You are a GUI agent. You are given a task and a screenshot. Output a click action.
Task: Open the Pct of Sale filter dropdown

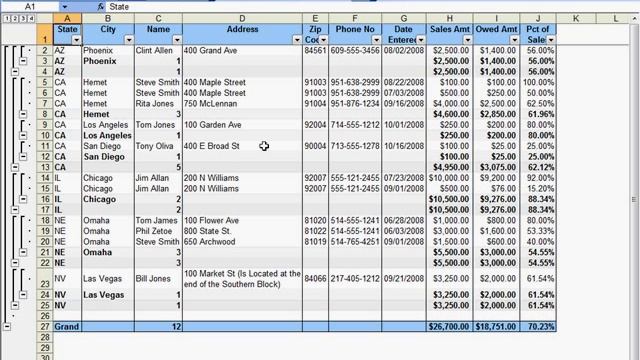pos(551,40)
